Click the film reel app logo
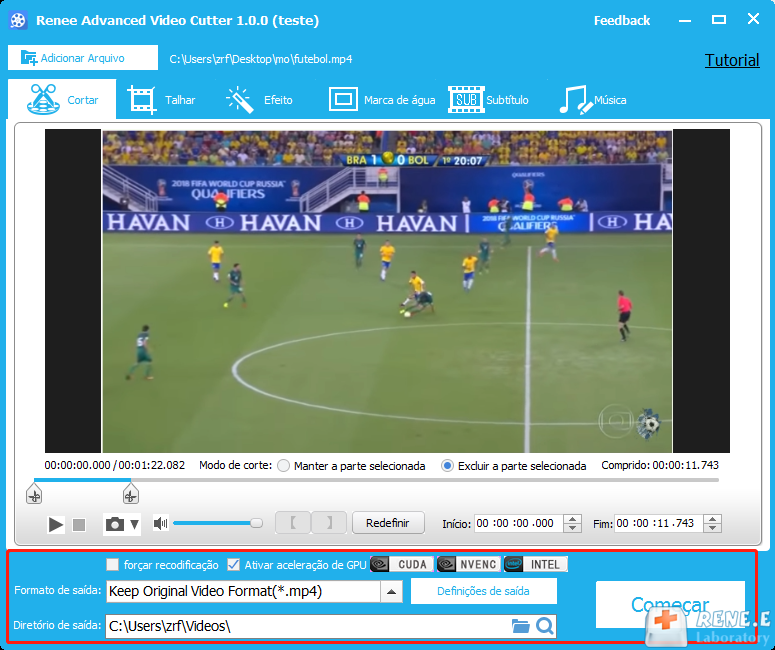The height and width of the screenshot is (650, 775). click(18, 20)
